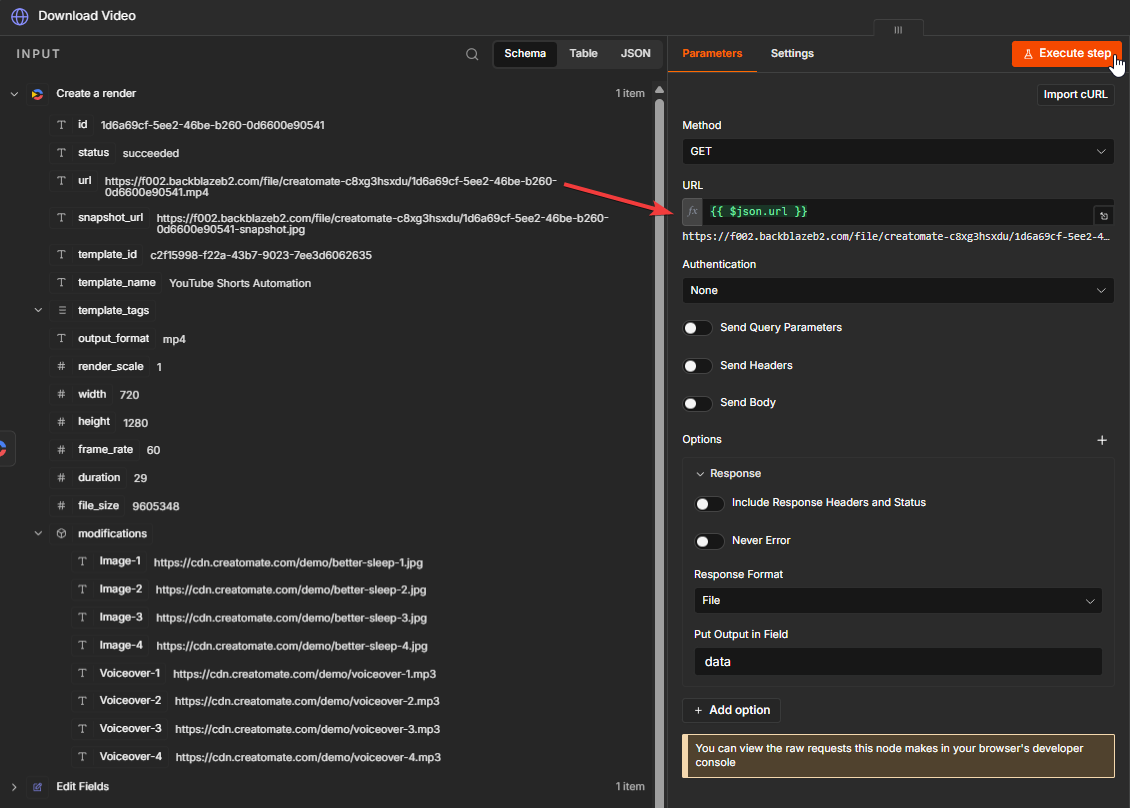Click the file_size value 9605348
Image resolution: width=1130 pixels, height=808 pixels.
[x=156, y=506]
